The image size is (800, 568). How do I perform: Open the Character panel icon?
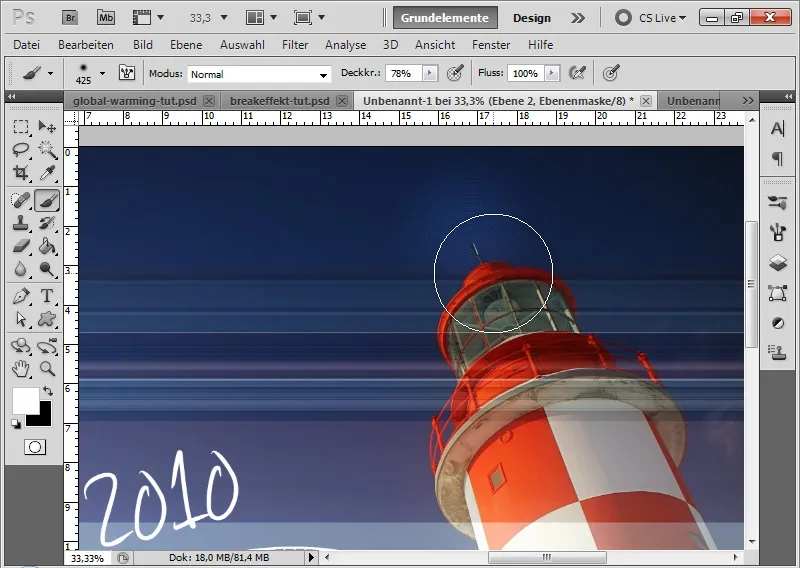click(778, 129)
